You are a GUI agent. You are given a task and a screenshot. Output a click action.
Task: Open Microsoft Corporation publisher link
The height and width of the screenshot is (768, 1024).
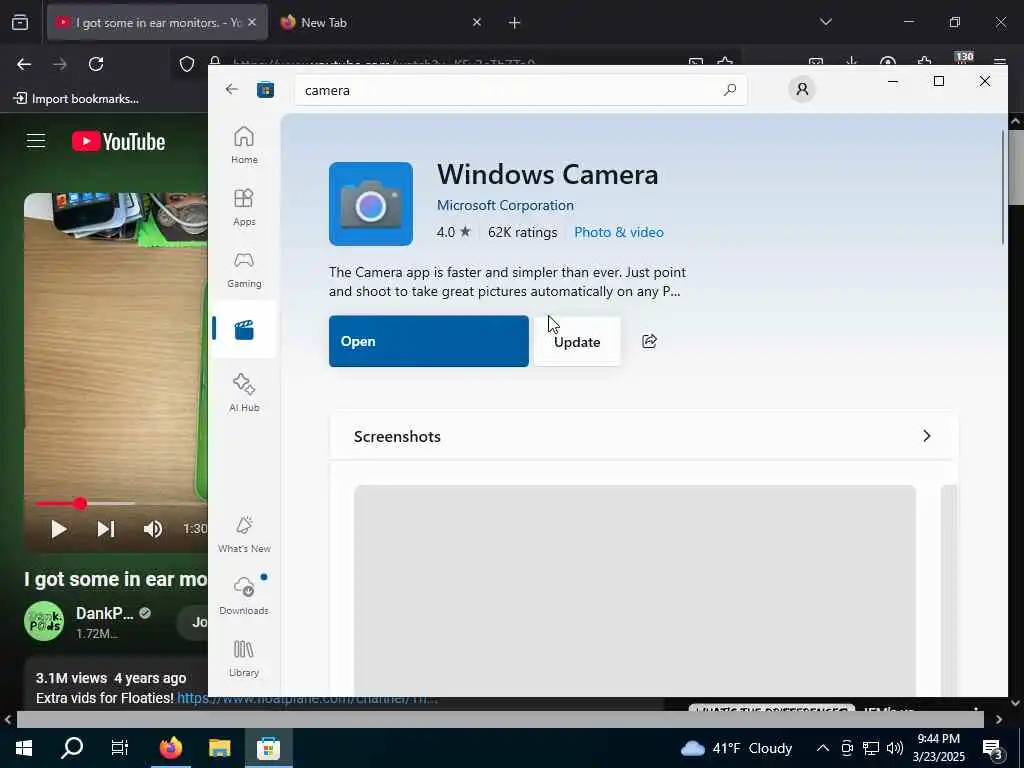click(x=505, y=205)
